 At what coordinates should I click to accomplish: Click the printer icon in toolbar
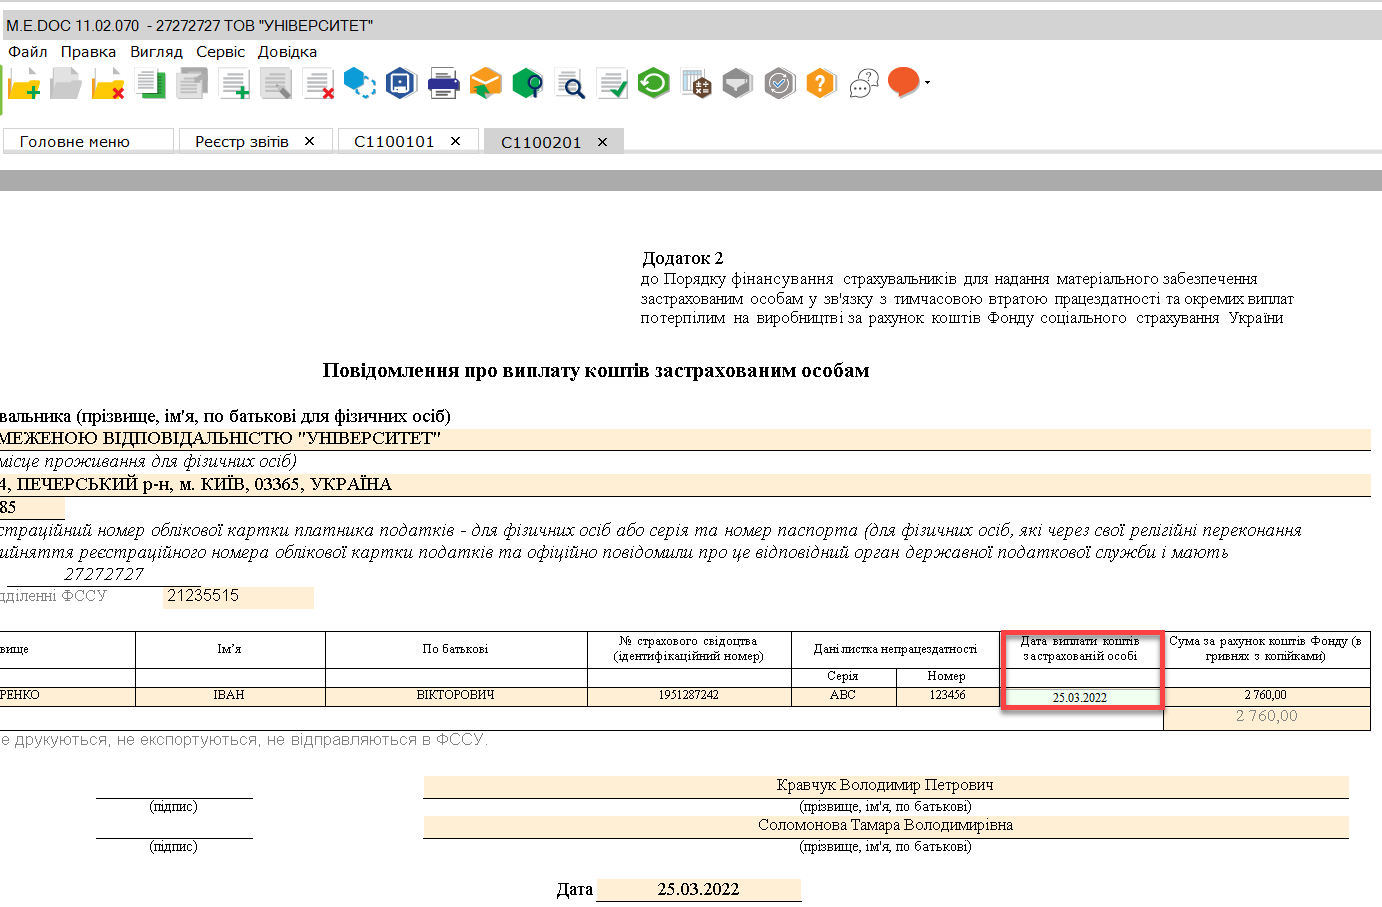(443, 84)
